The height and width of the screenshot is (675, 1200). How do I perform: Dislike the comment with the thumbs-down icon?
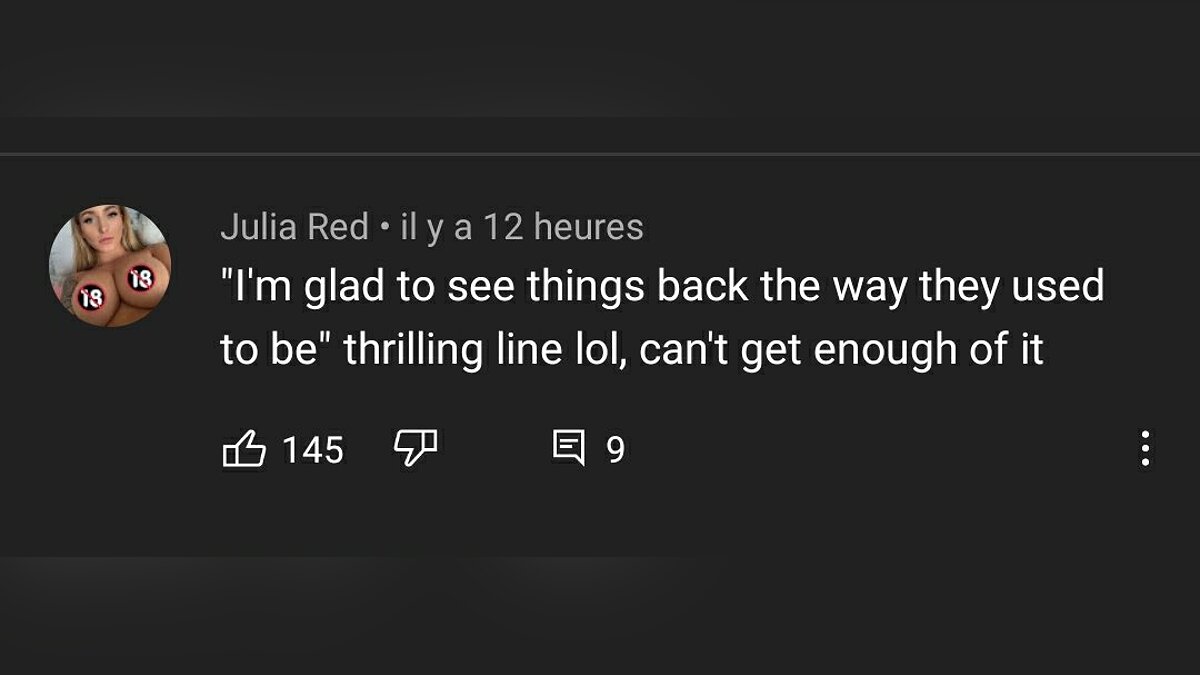coord(416,449)
